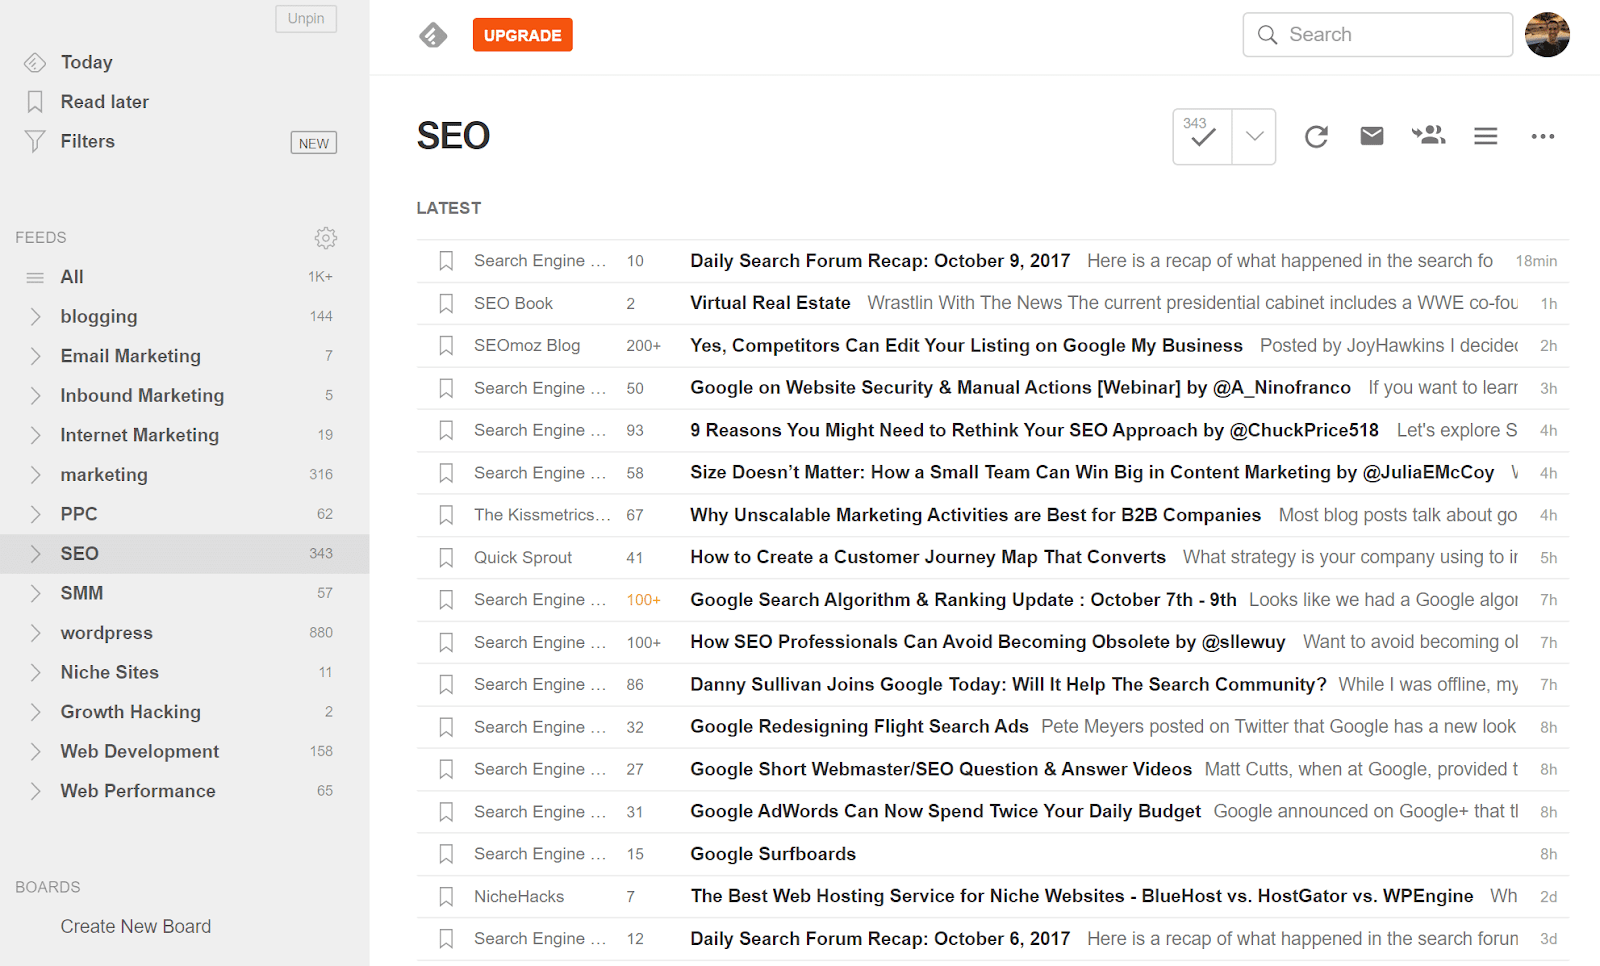Click the Unpin sidebar button
1600x966 pixels.
(306, 19)
